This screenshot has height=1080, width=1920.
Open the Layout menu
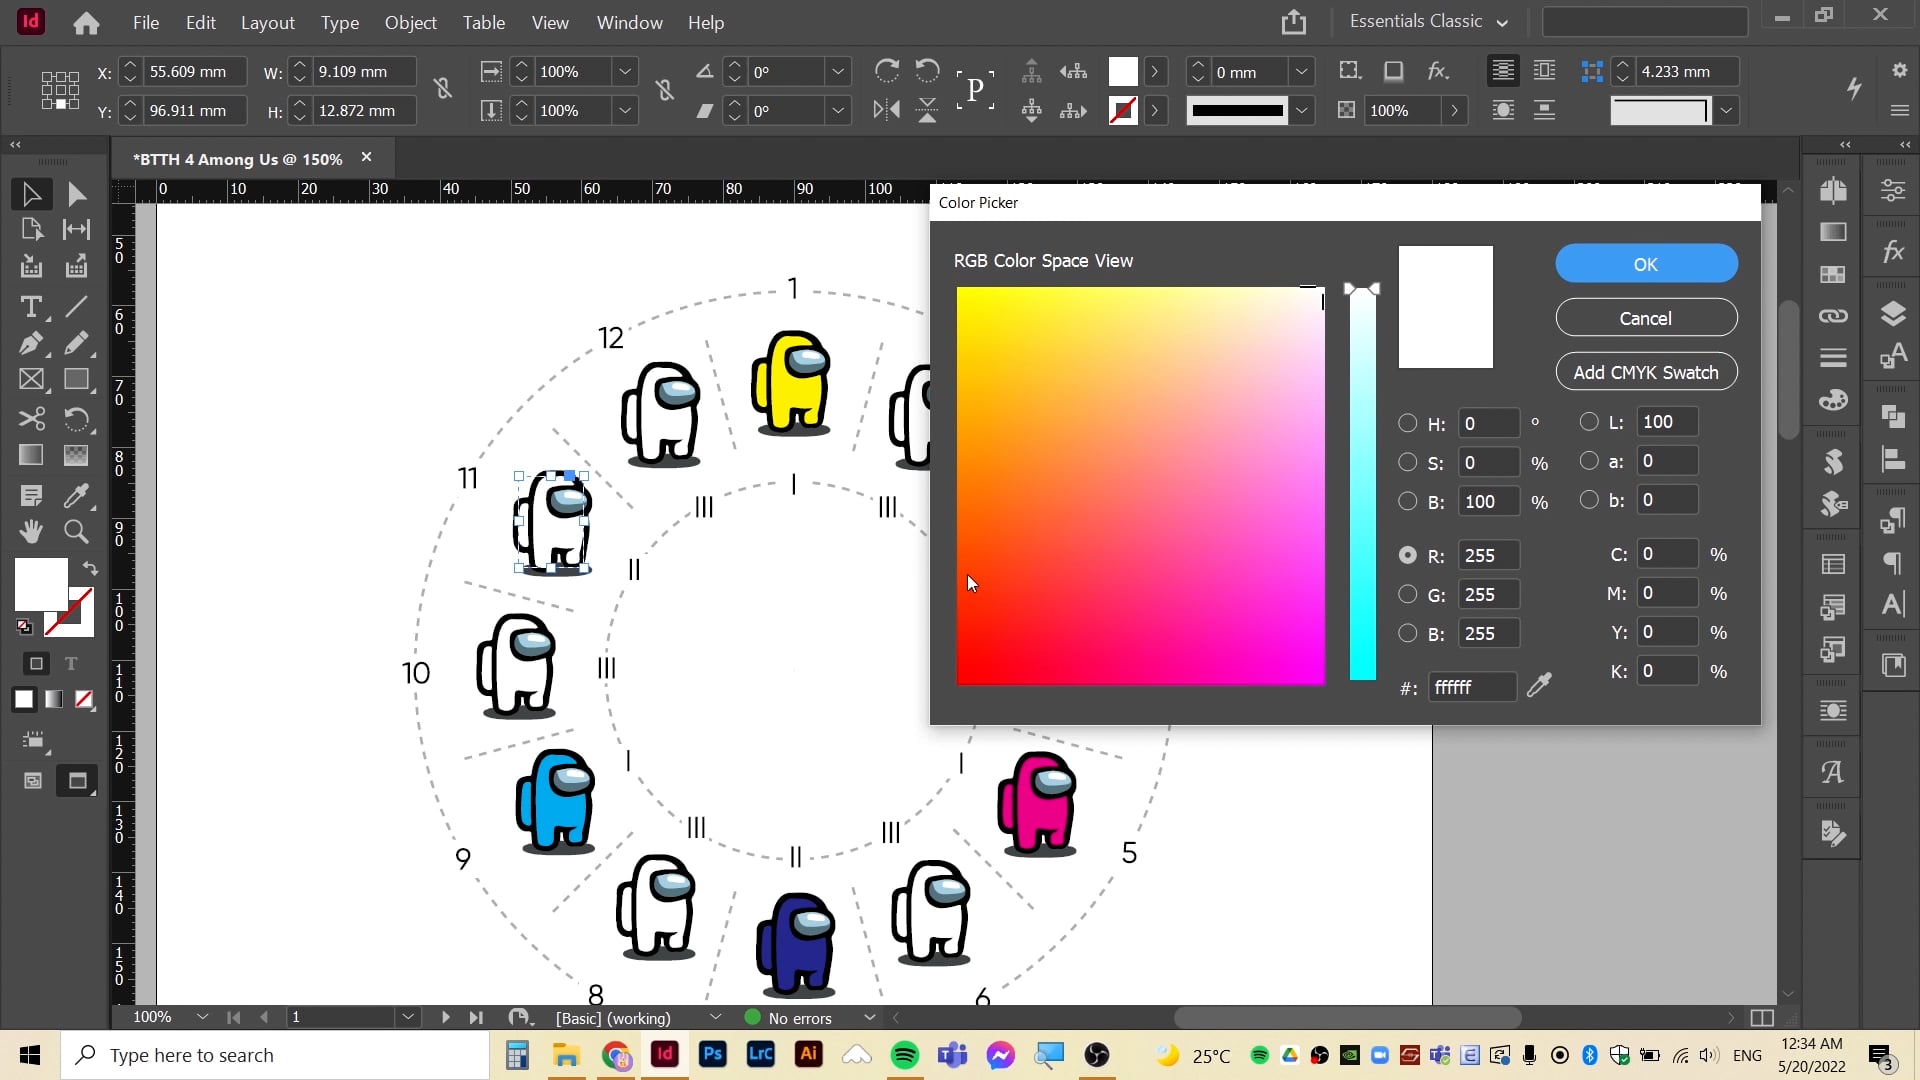point(267,22)
